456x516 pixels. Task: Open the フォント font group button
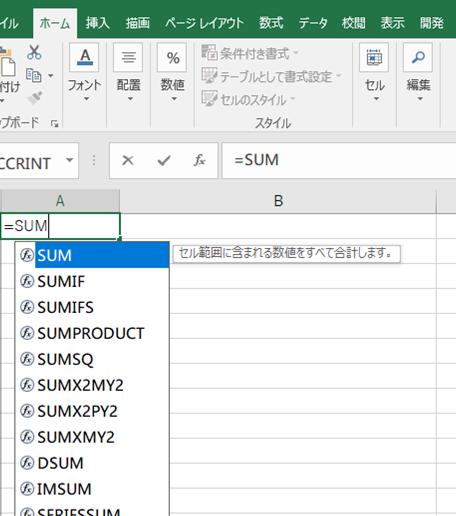pos(84,73)
